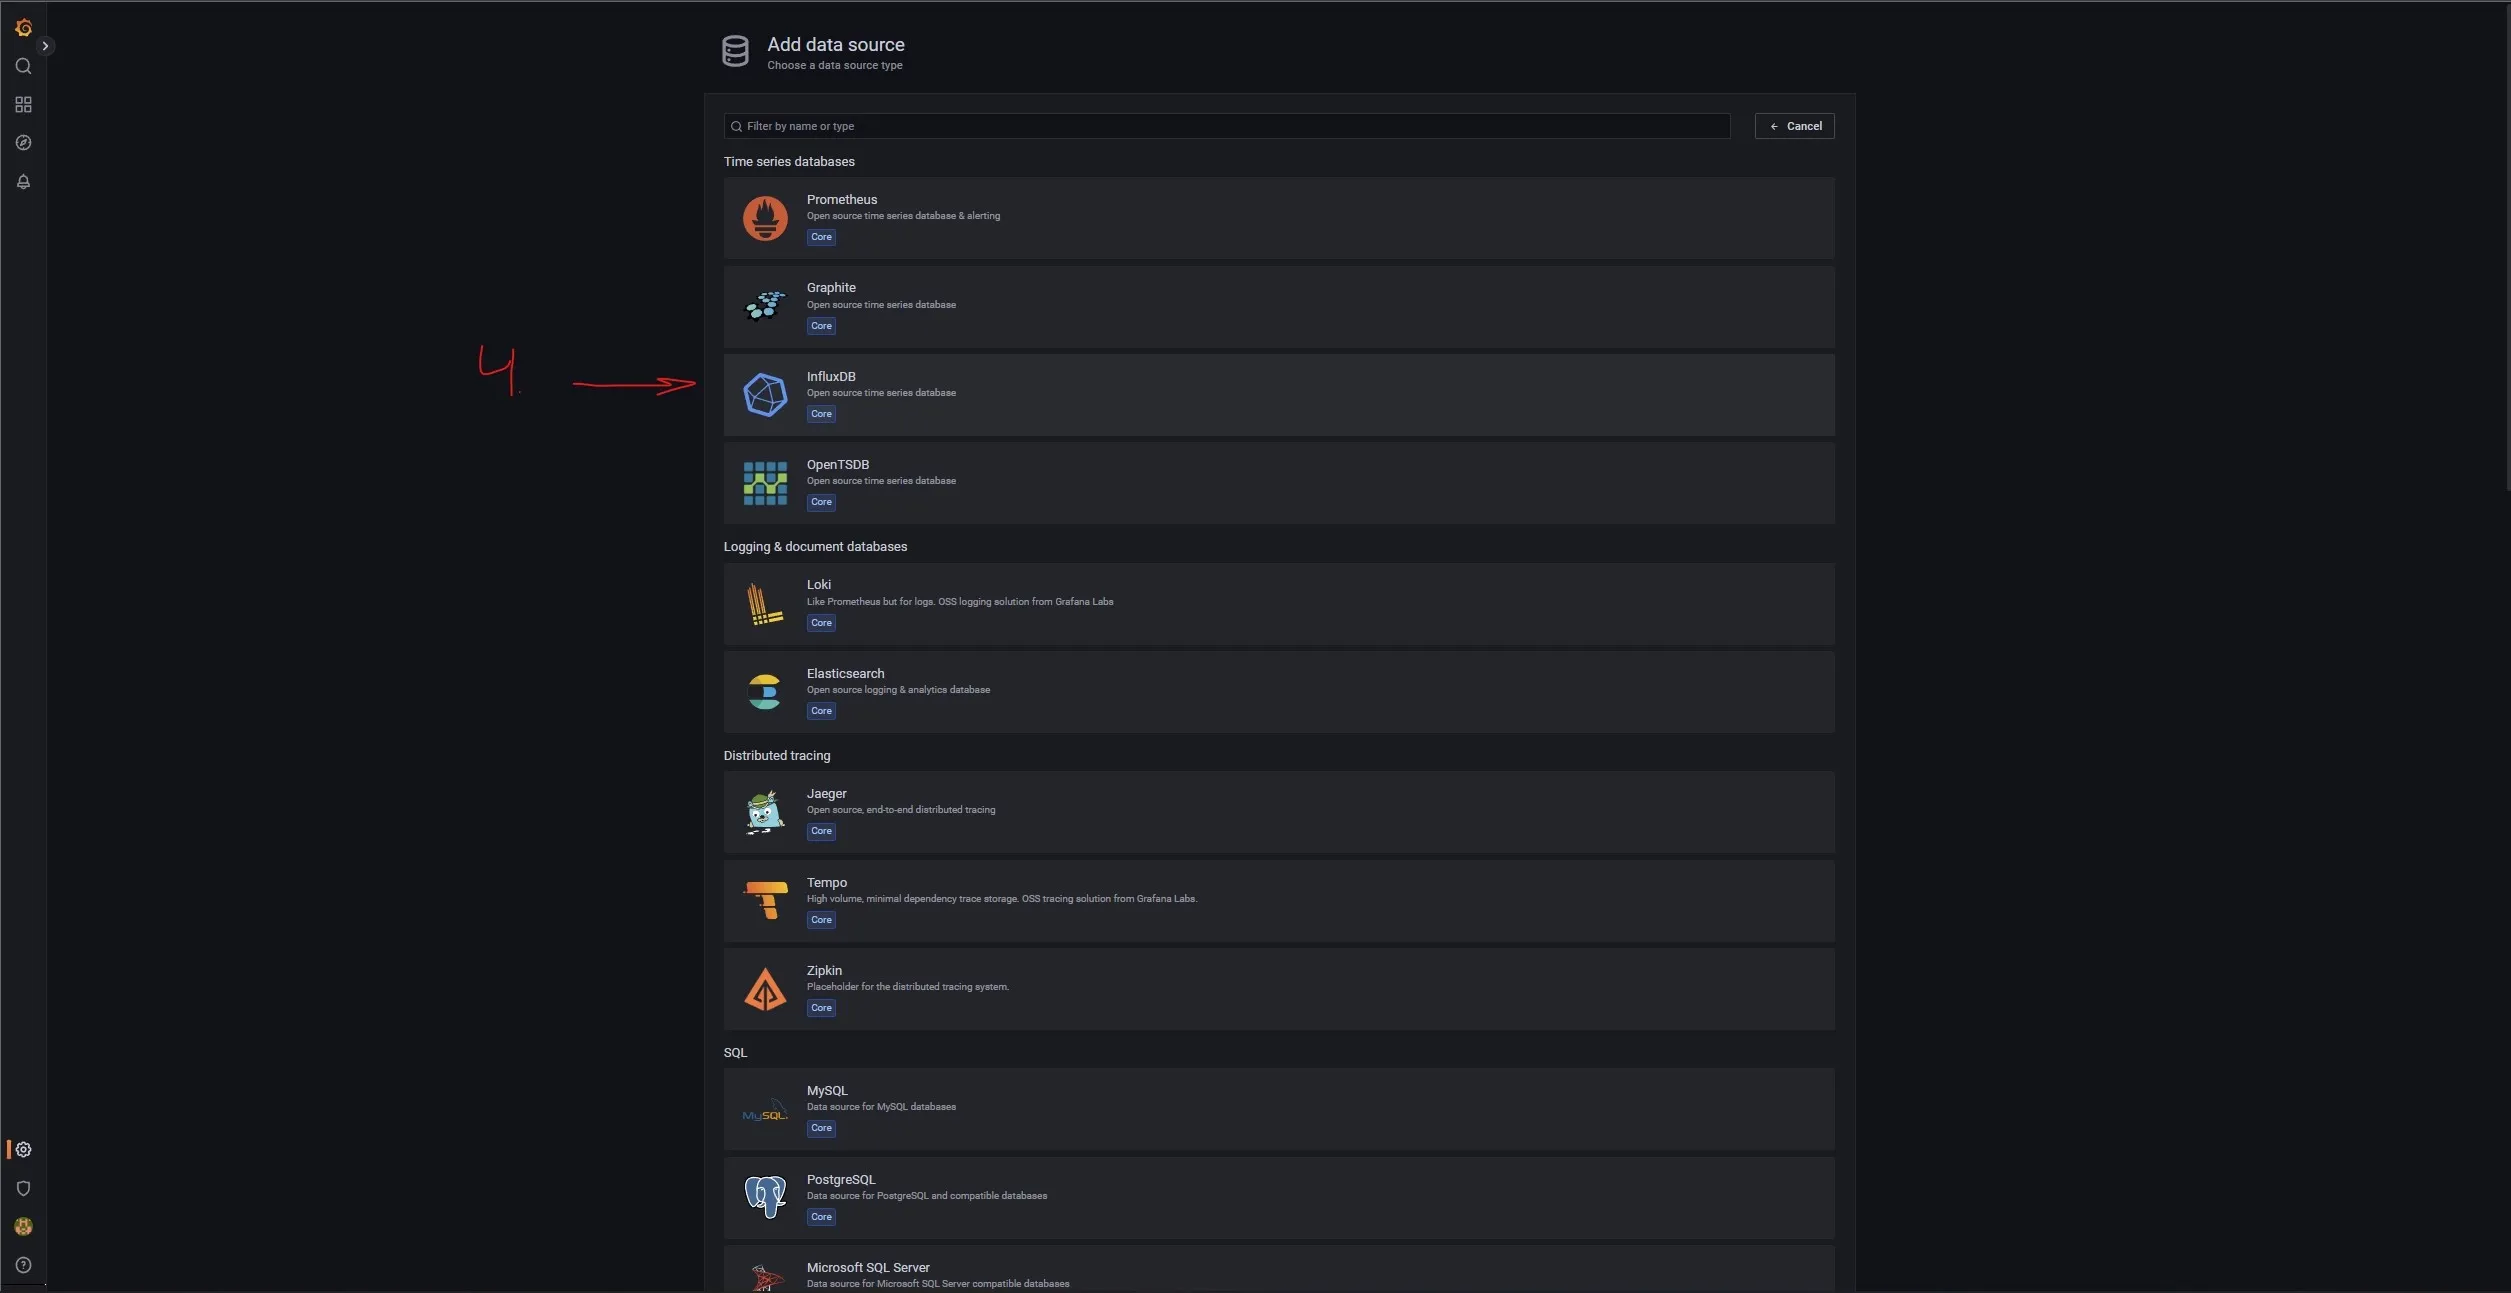The width and height of the screenshot is (2511, 1293).
Task: Select the Elasticsearch data source
Action: [1278, 692]
